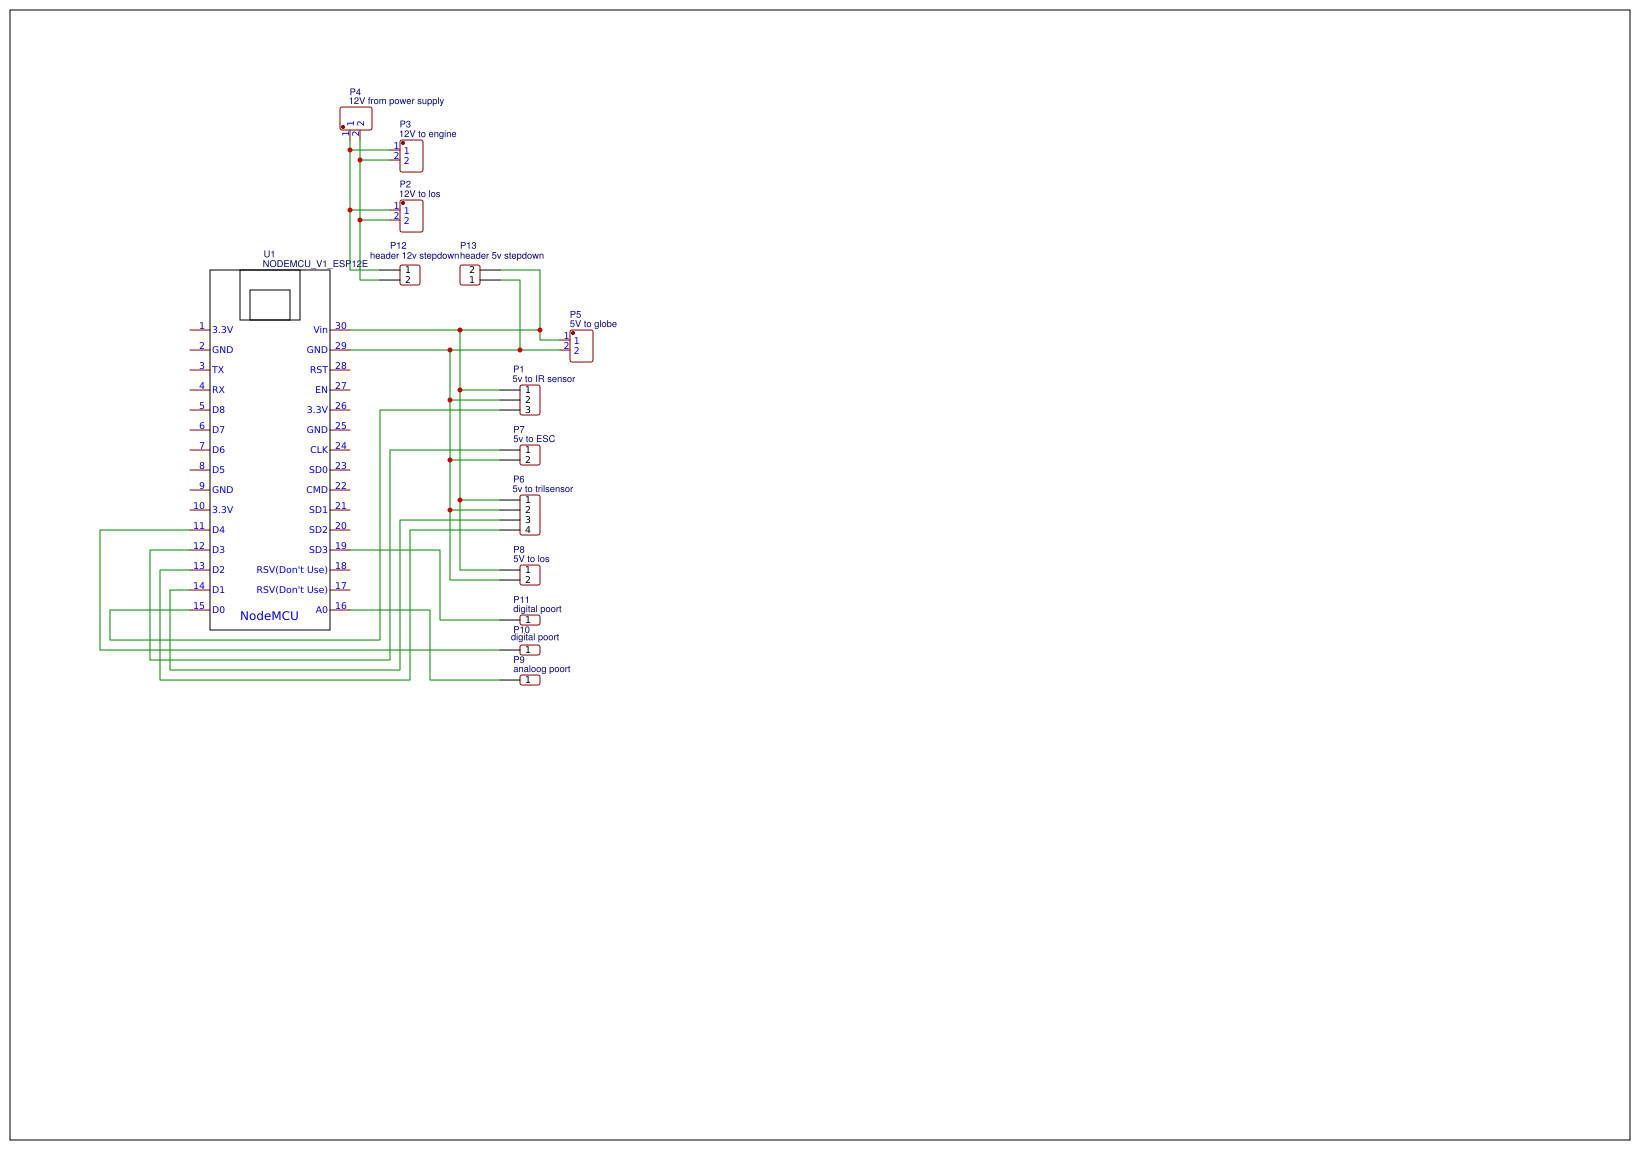The image size is (1640, 1150).
Task: Select connector P2 12V to los
Action: coord(412,217)
